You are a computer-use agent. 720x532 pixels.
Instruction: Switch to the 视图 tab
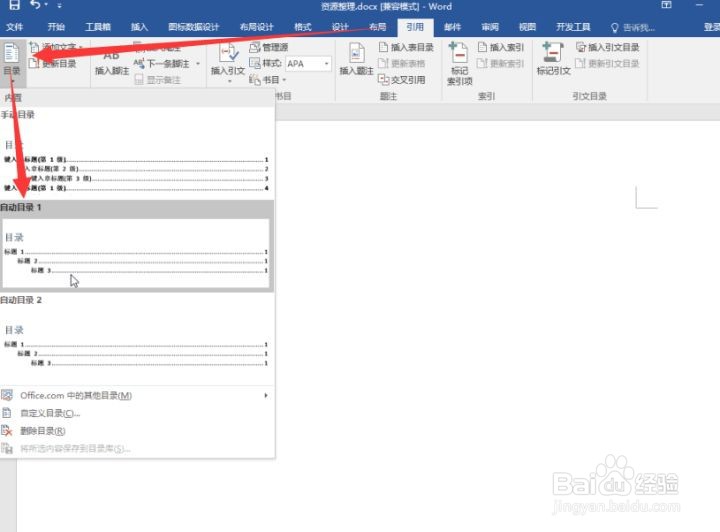(x=527, y=27)
